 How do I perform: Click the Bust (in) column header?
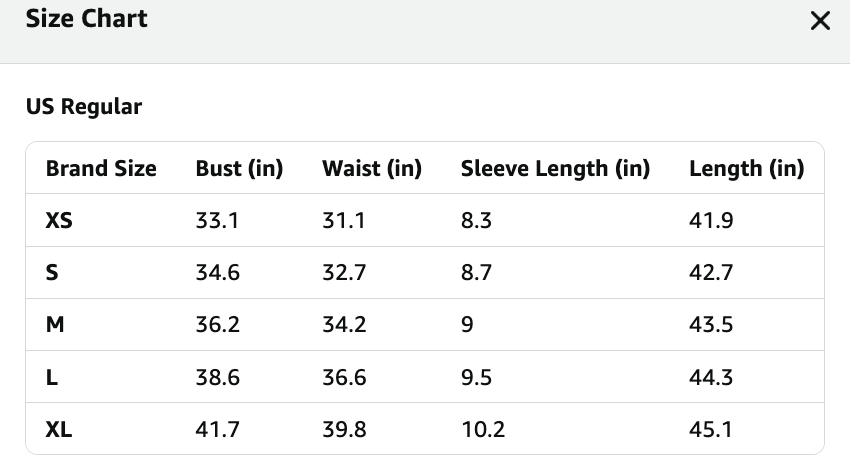[x=239, y=168]
